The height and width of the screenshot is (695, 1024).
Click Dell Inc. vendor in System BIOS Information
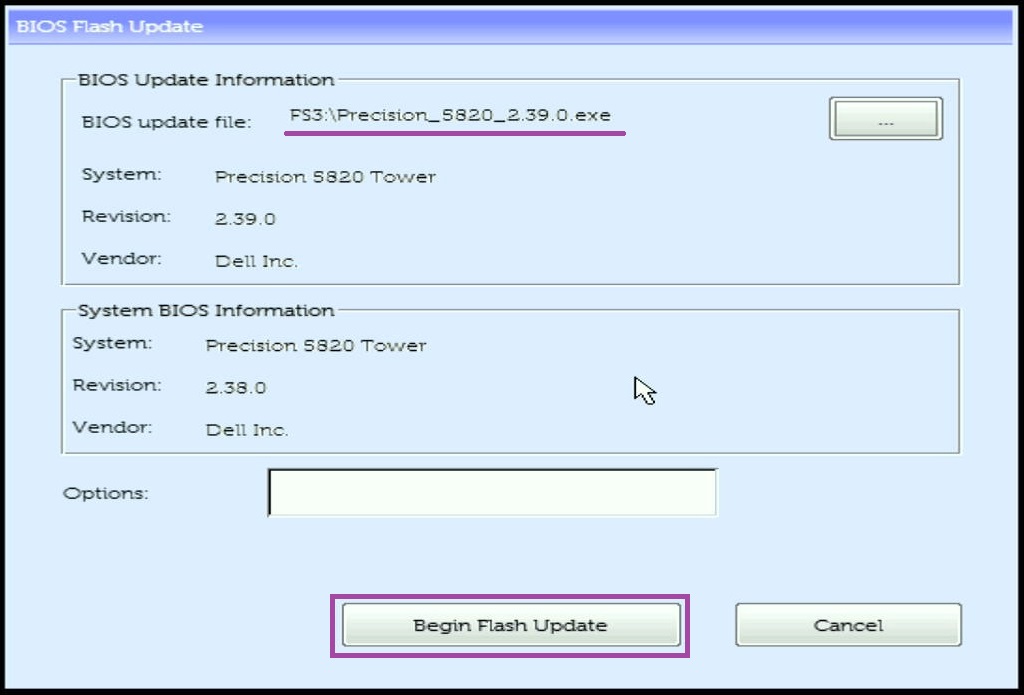(247, 430)
